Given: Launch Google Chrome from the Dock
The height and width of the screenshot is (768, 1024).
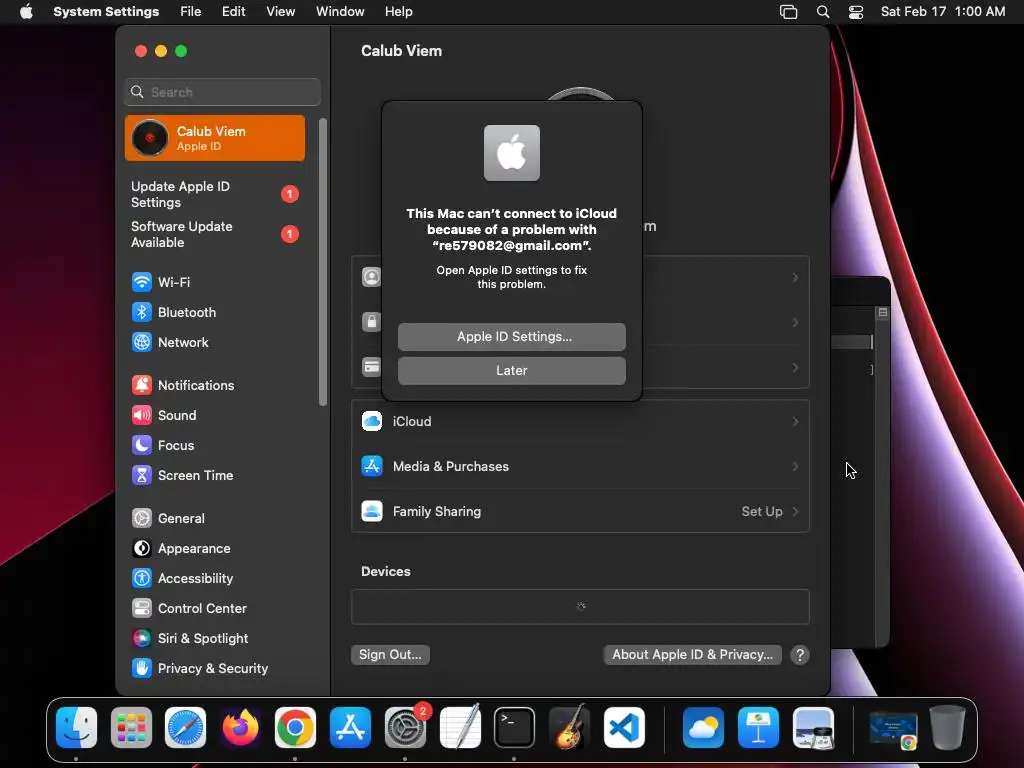Looking at the screenshot, I should 295,728.
